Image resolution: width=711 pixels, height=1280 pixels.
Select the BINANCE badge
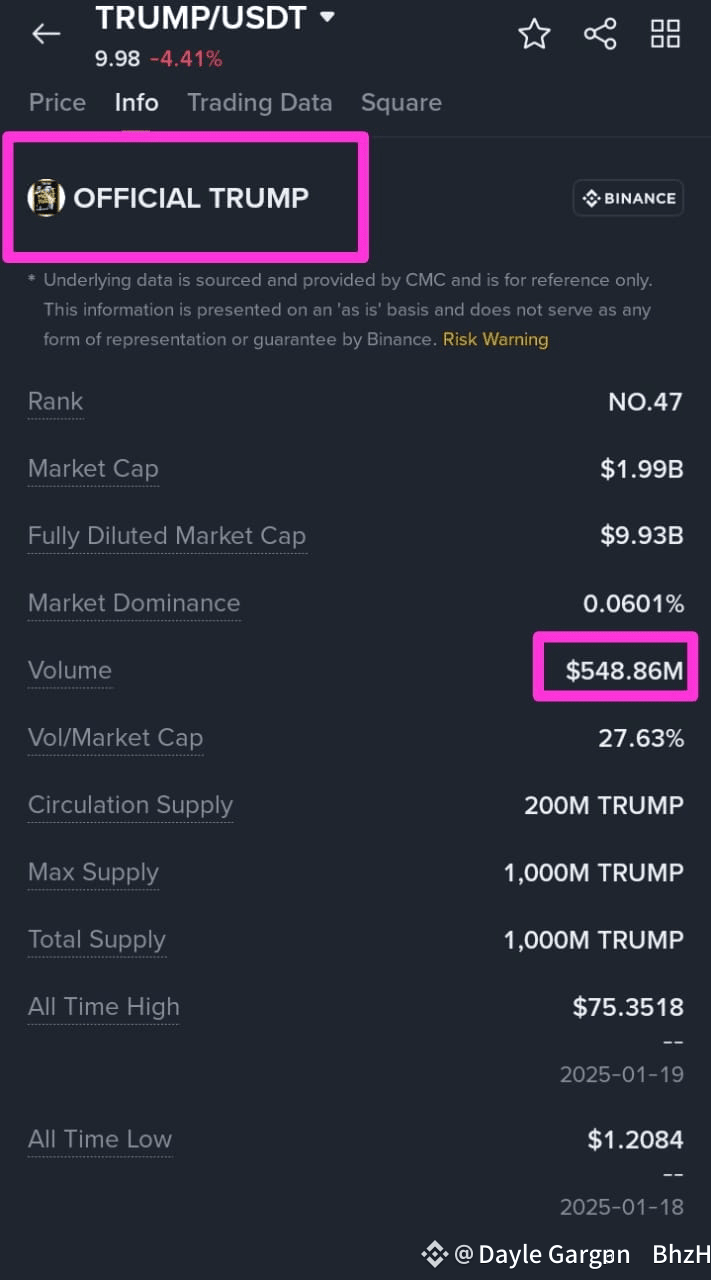(628, 197)
